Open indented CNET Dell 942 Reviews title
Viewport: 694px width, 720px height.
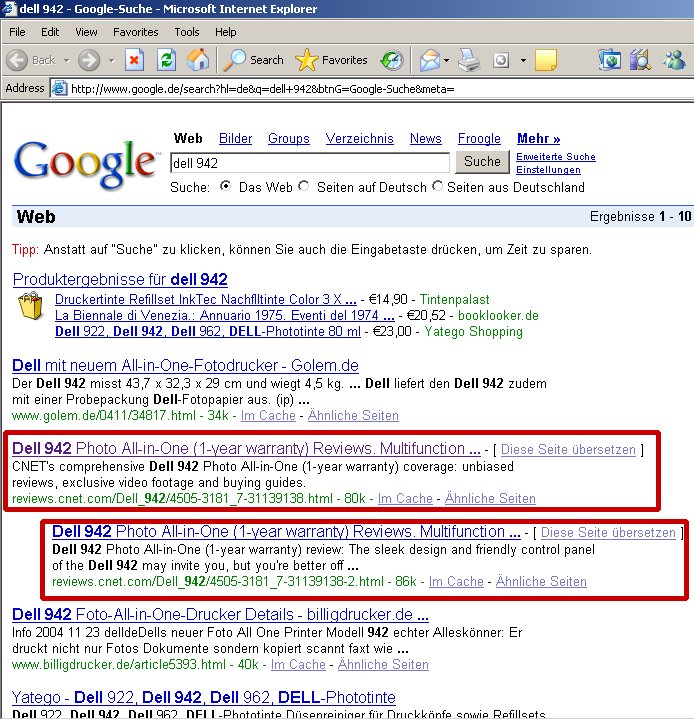click(x=286, y=532)
